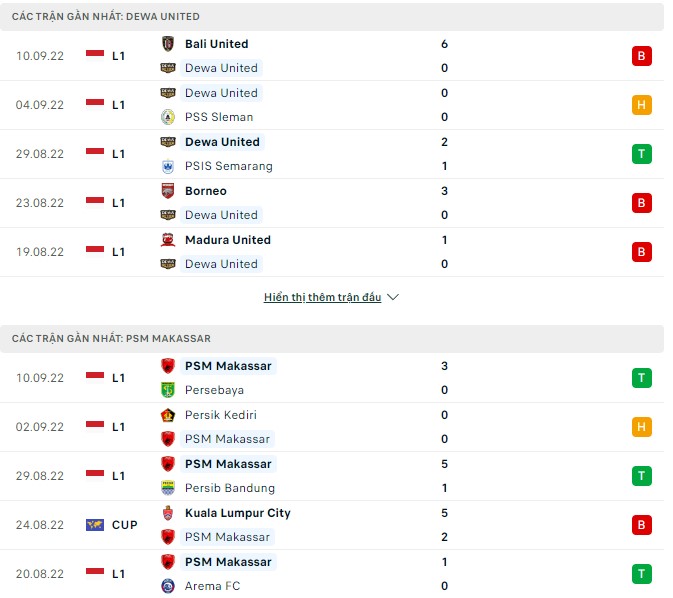Click green T badge for PSIS Semarang match
Viewport: 673px width, 598px height.
(x=641, y=154)
